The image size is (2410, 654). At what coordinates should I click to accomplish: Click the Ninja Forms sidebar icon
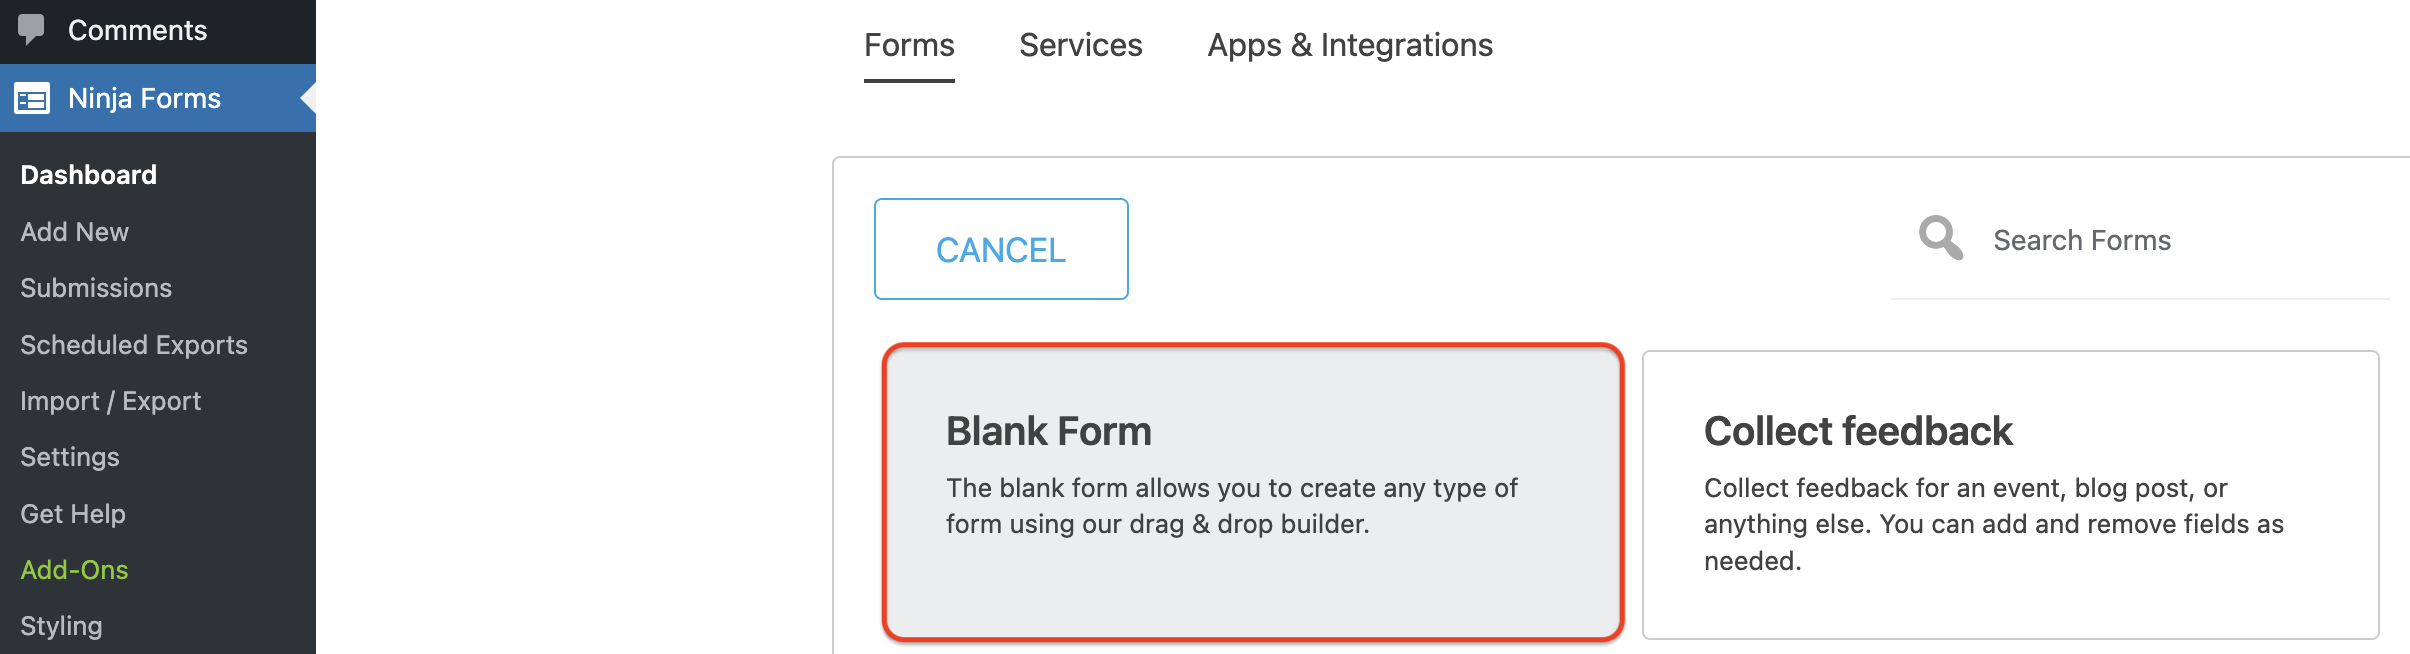tap(33, 98)
